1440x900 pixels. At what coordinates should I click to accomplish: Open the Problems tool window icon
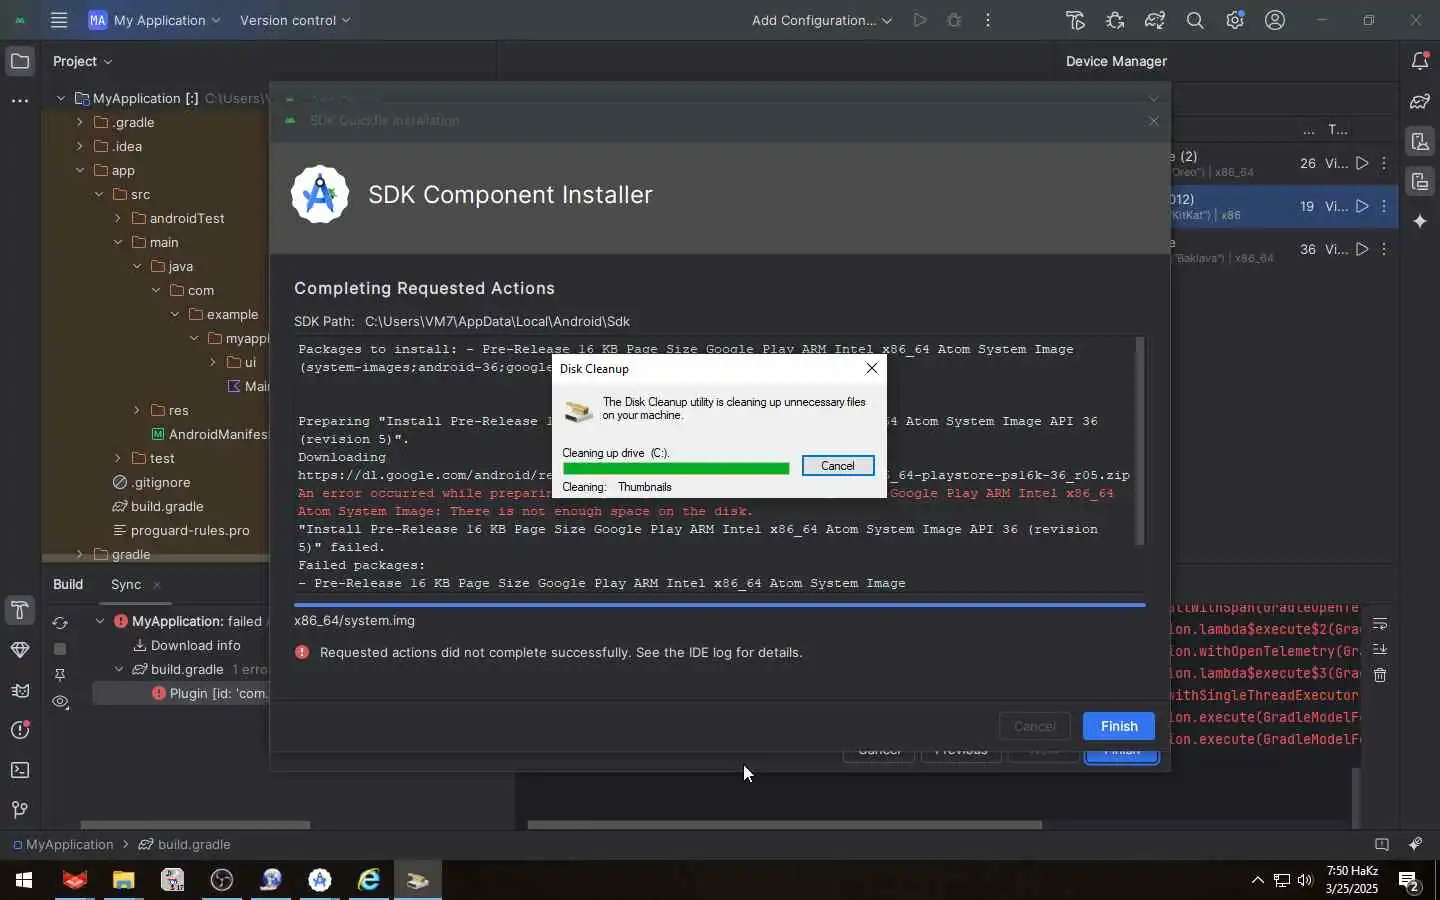click(x=20, y=730)
